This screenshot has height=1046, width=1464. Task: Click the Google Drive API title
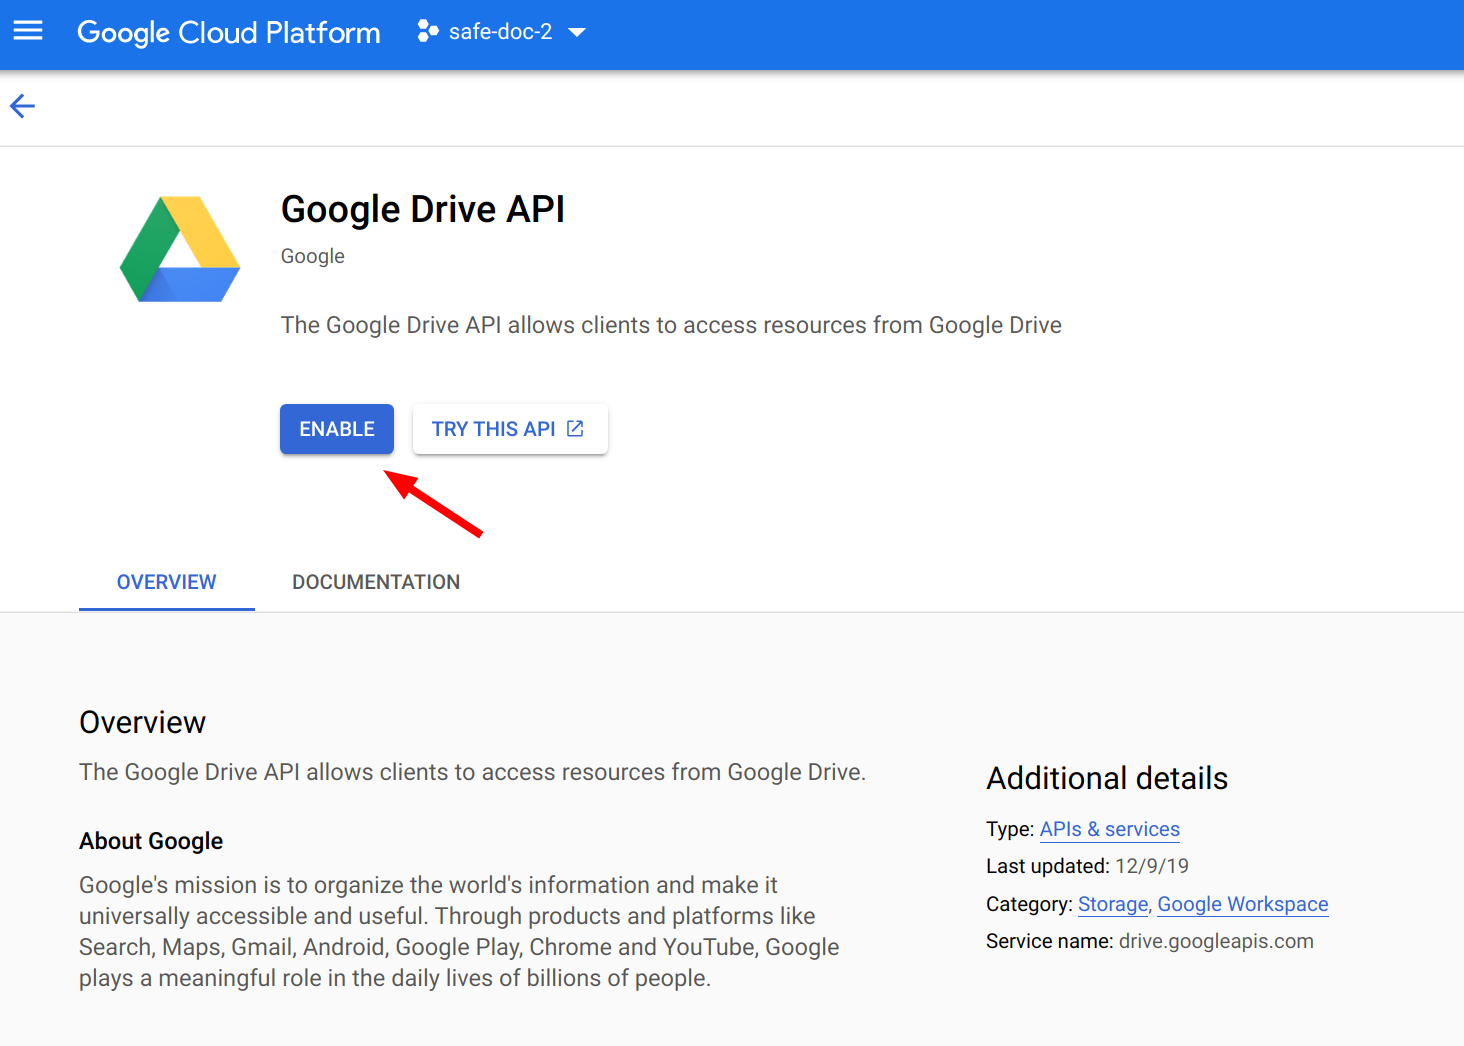point(422,209)
